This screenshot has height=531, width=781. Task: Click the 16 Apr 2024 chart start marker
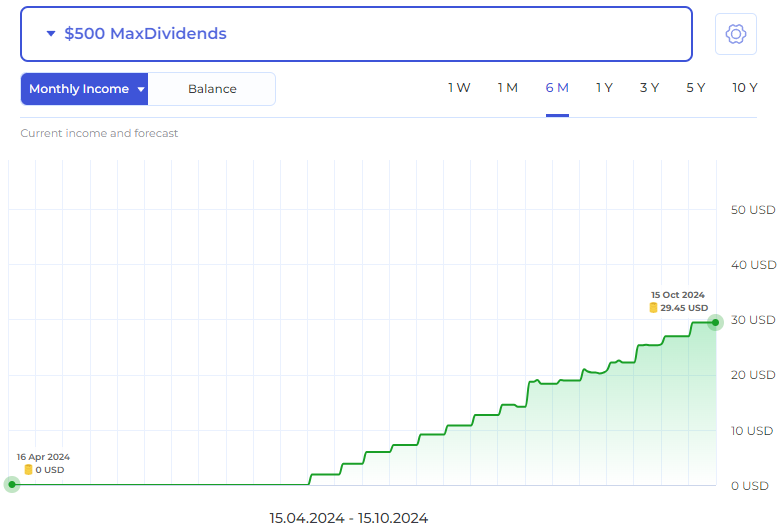coord(12,484)
